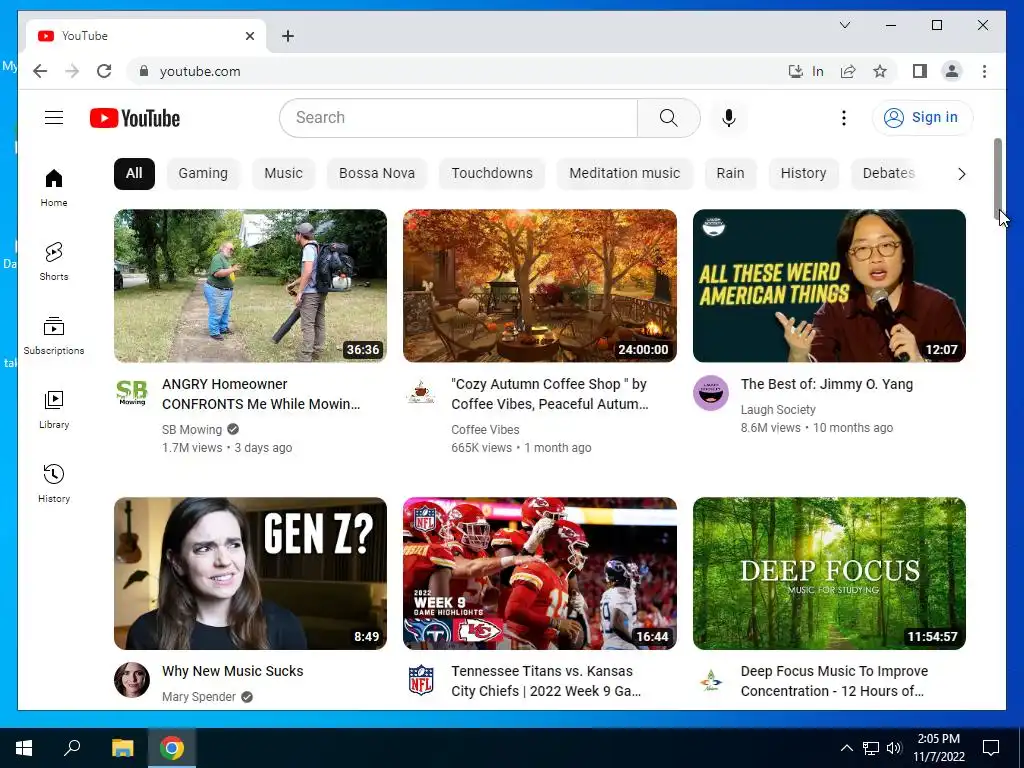Play the ANGRY Homeowner mowing thumbnail
The height and width of the screenshot is (768, 1024).
pyautogui.click(x=250, y=285)
